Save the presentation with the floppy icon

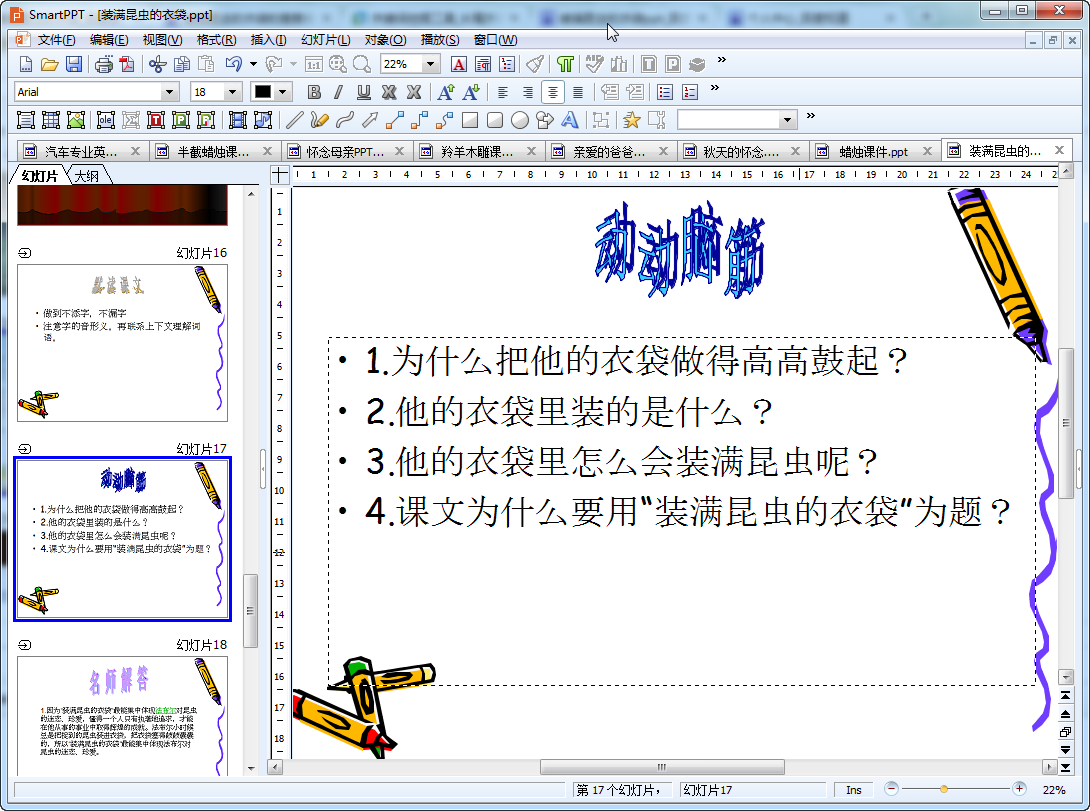click(x=74, y=65)
